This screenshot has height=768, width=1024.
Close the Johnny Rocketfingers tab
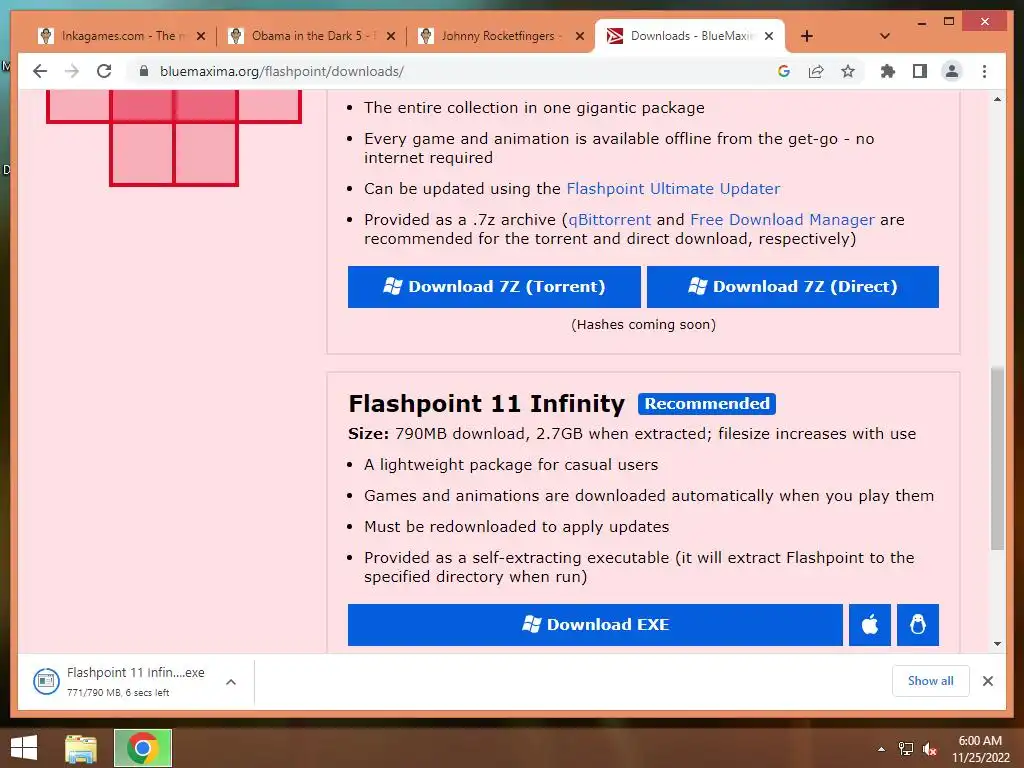coord(579,36)
